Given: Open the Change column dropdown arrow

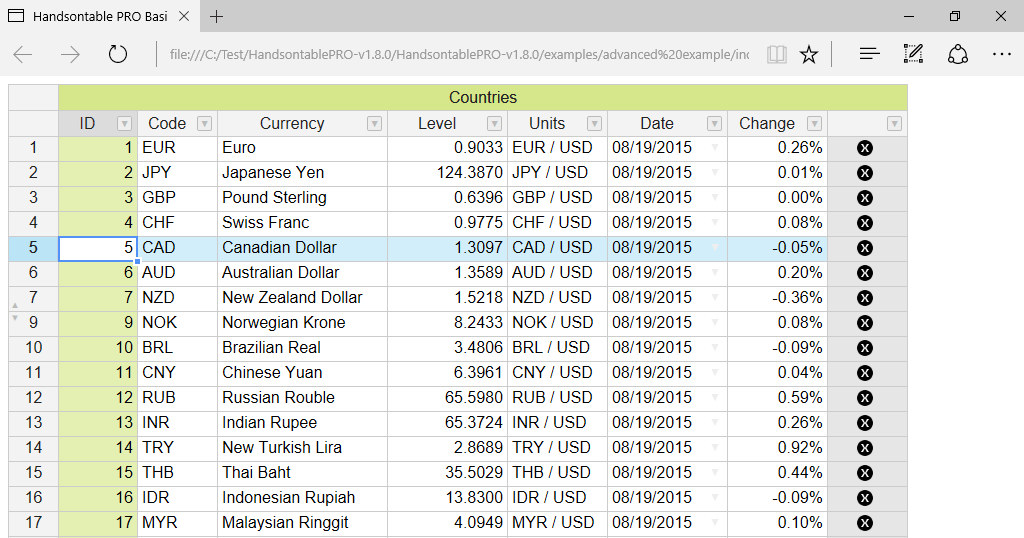Looking at the screenshot, I should point(814,124).
